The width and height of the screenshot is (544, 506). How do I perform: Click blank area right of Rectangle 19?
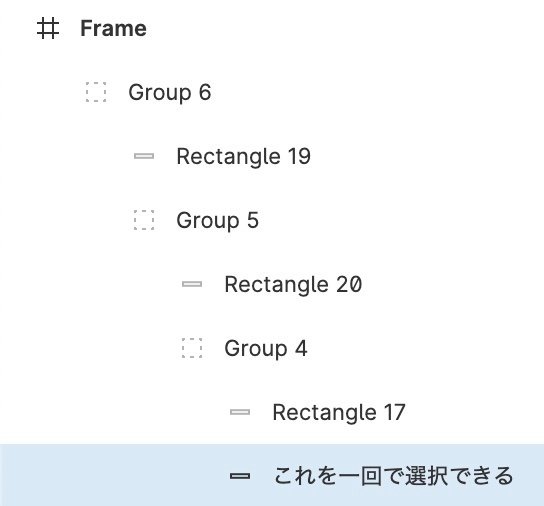click(x=425, y=156)
